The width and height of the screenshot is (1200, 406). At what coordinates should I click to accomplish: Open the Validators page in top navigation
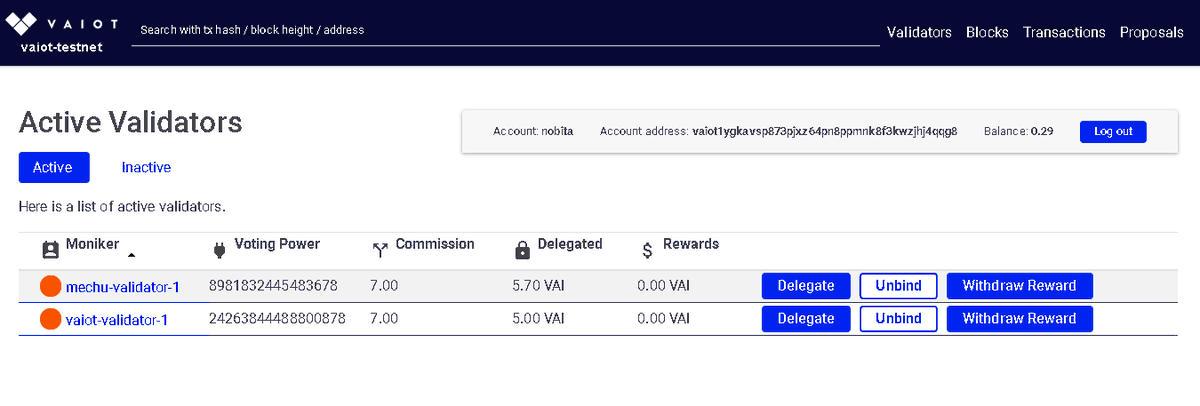pyautogui.click(x=919, y=32)
